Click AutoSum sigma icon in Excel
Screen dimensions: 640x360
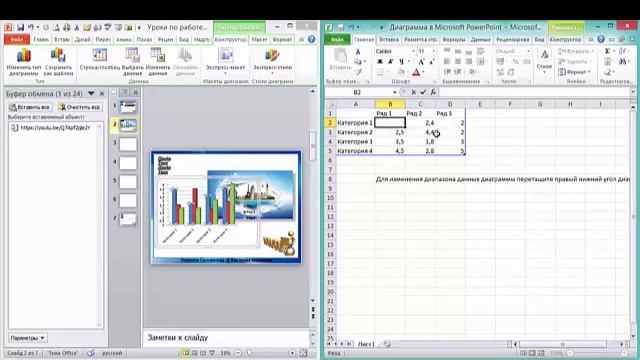point(607,51)
